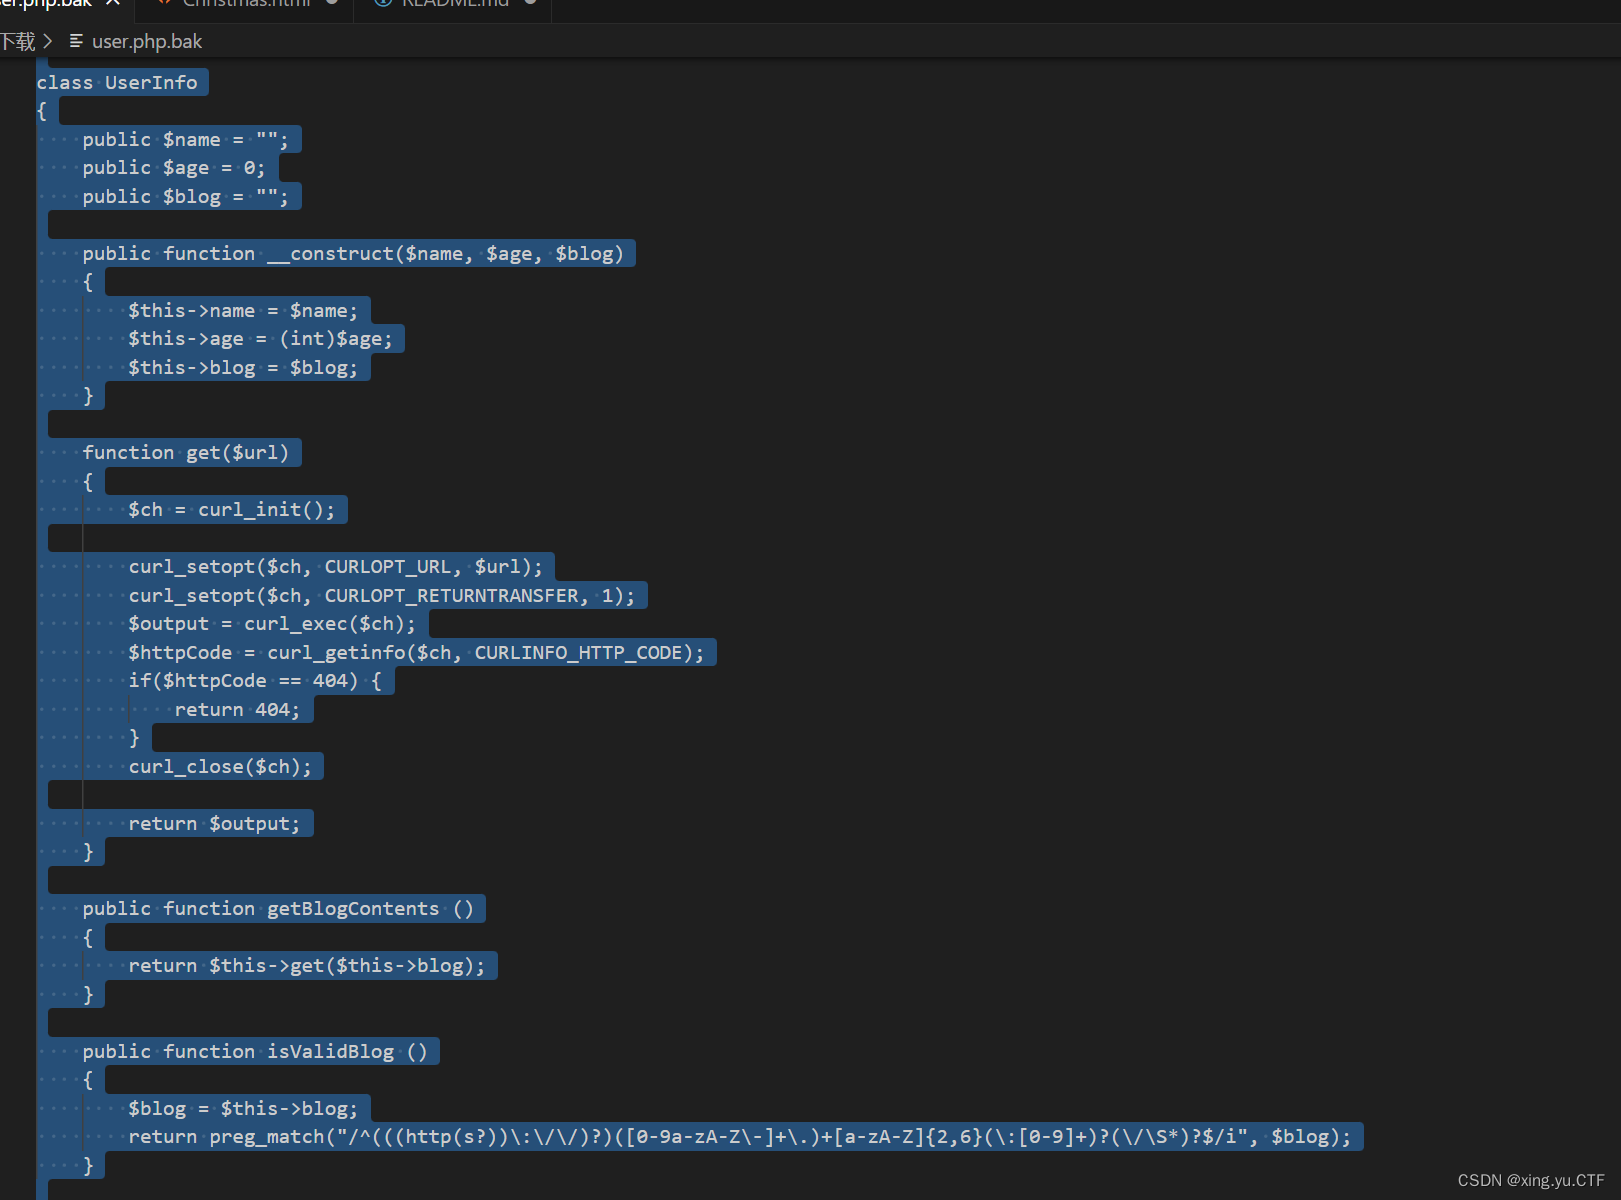Click '$this->age = (int)$age;' line
This screenshot has height=1200, width=1621.
pos(261,339)
